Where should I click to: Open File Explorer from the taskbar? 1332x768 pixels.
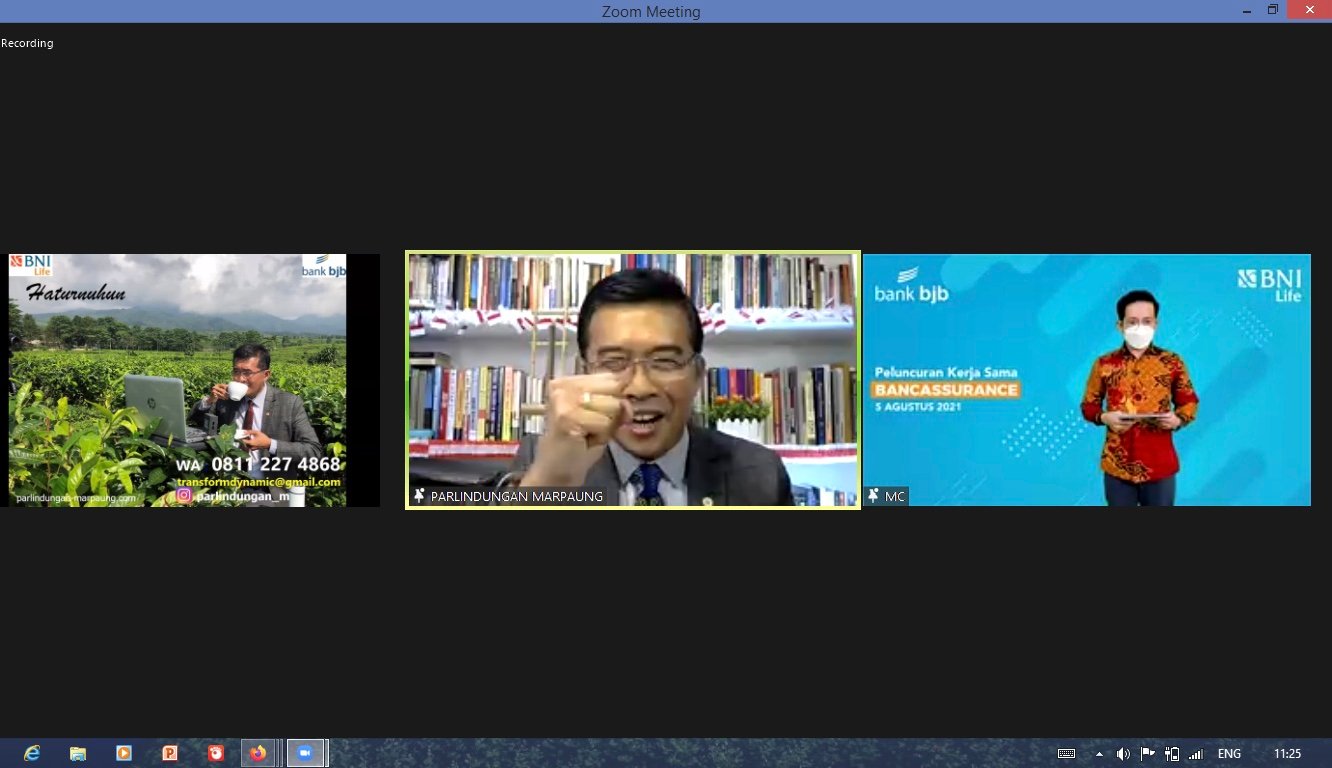coord(78,753)
